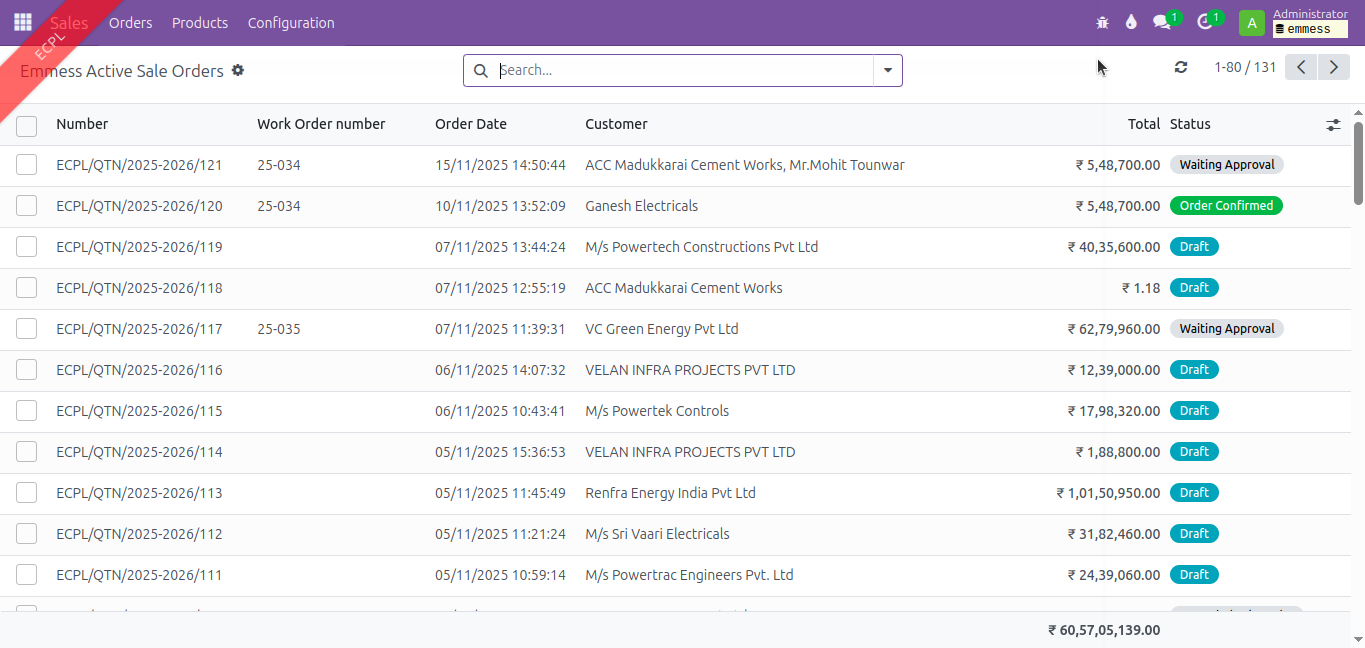This screenshot has height=648, width=1365.
Task: Click the debug bug icon
Action: coord(1102,22)
